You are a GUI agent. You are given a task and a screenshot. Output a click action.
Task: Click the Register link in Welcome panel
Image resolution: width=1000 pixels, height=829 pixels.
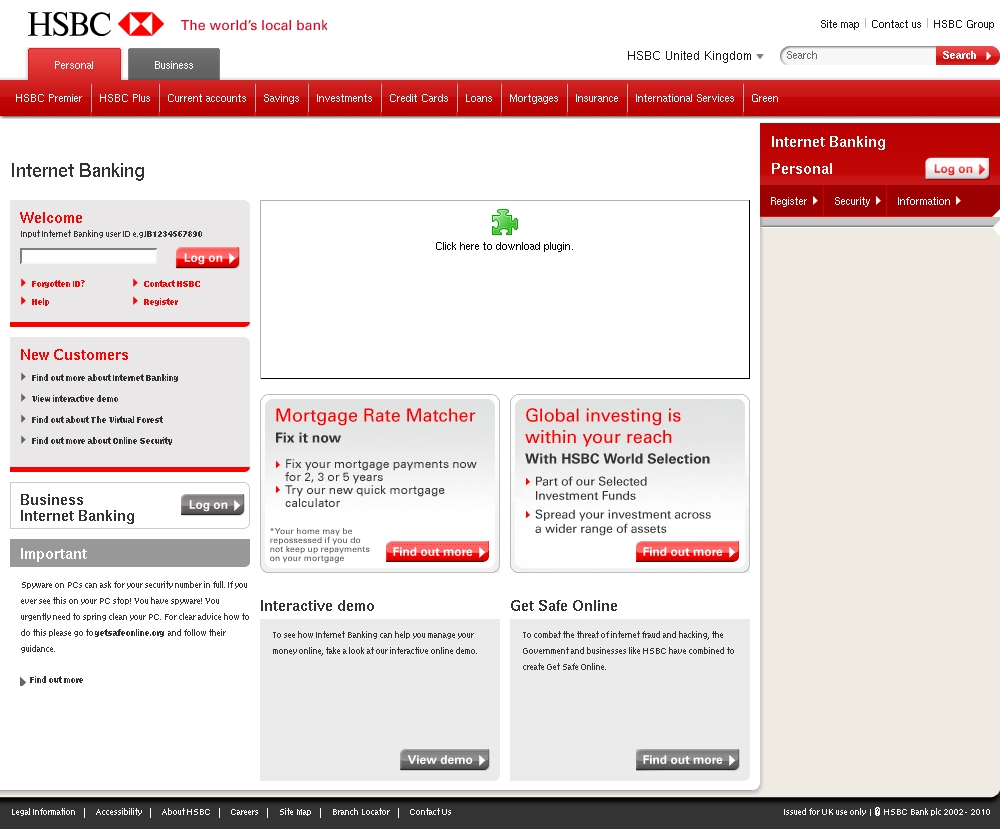click(161, 302)
